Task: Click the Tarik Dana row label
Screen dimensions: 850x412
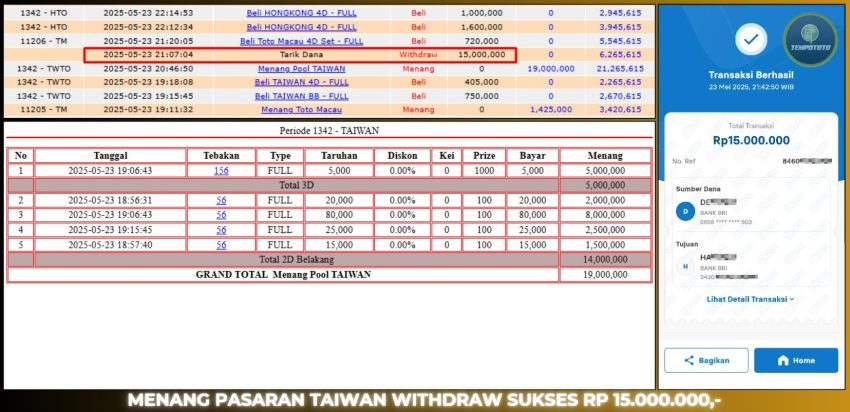Action: click(x=301, y=55)
